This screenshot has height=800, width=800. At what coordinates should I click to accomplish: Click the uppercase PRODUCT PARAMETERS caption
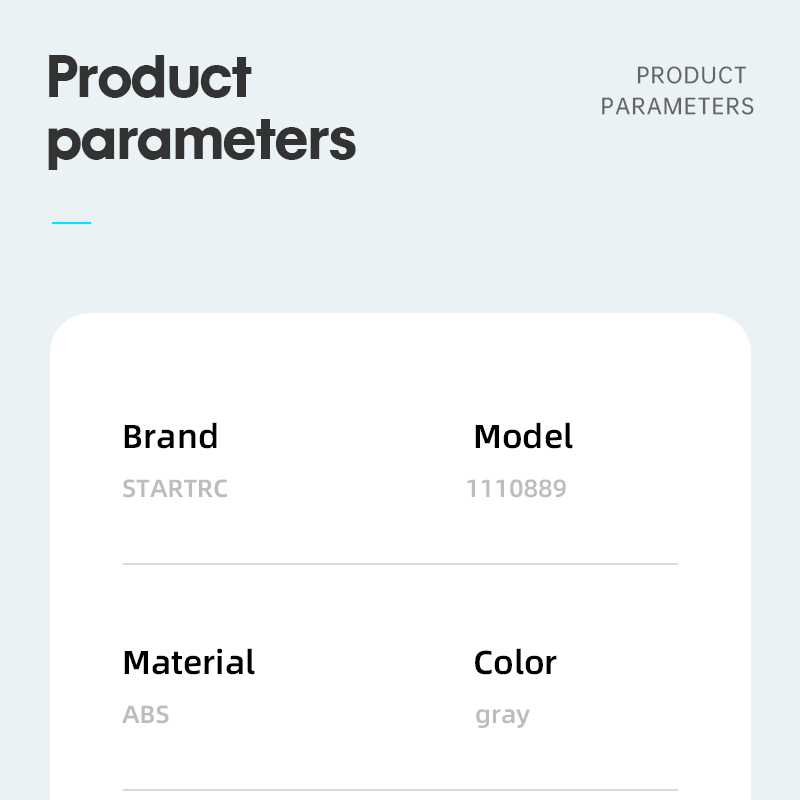[x=677, y=91]
